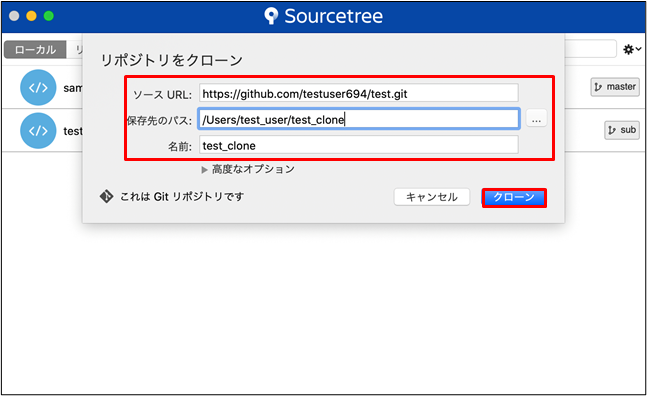Screen dimensions: 647x396
Task: Click the 'これは Git リポジトリです' text
Action: coord(182,197)
